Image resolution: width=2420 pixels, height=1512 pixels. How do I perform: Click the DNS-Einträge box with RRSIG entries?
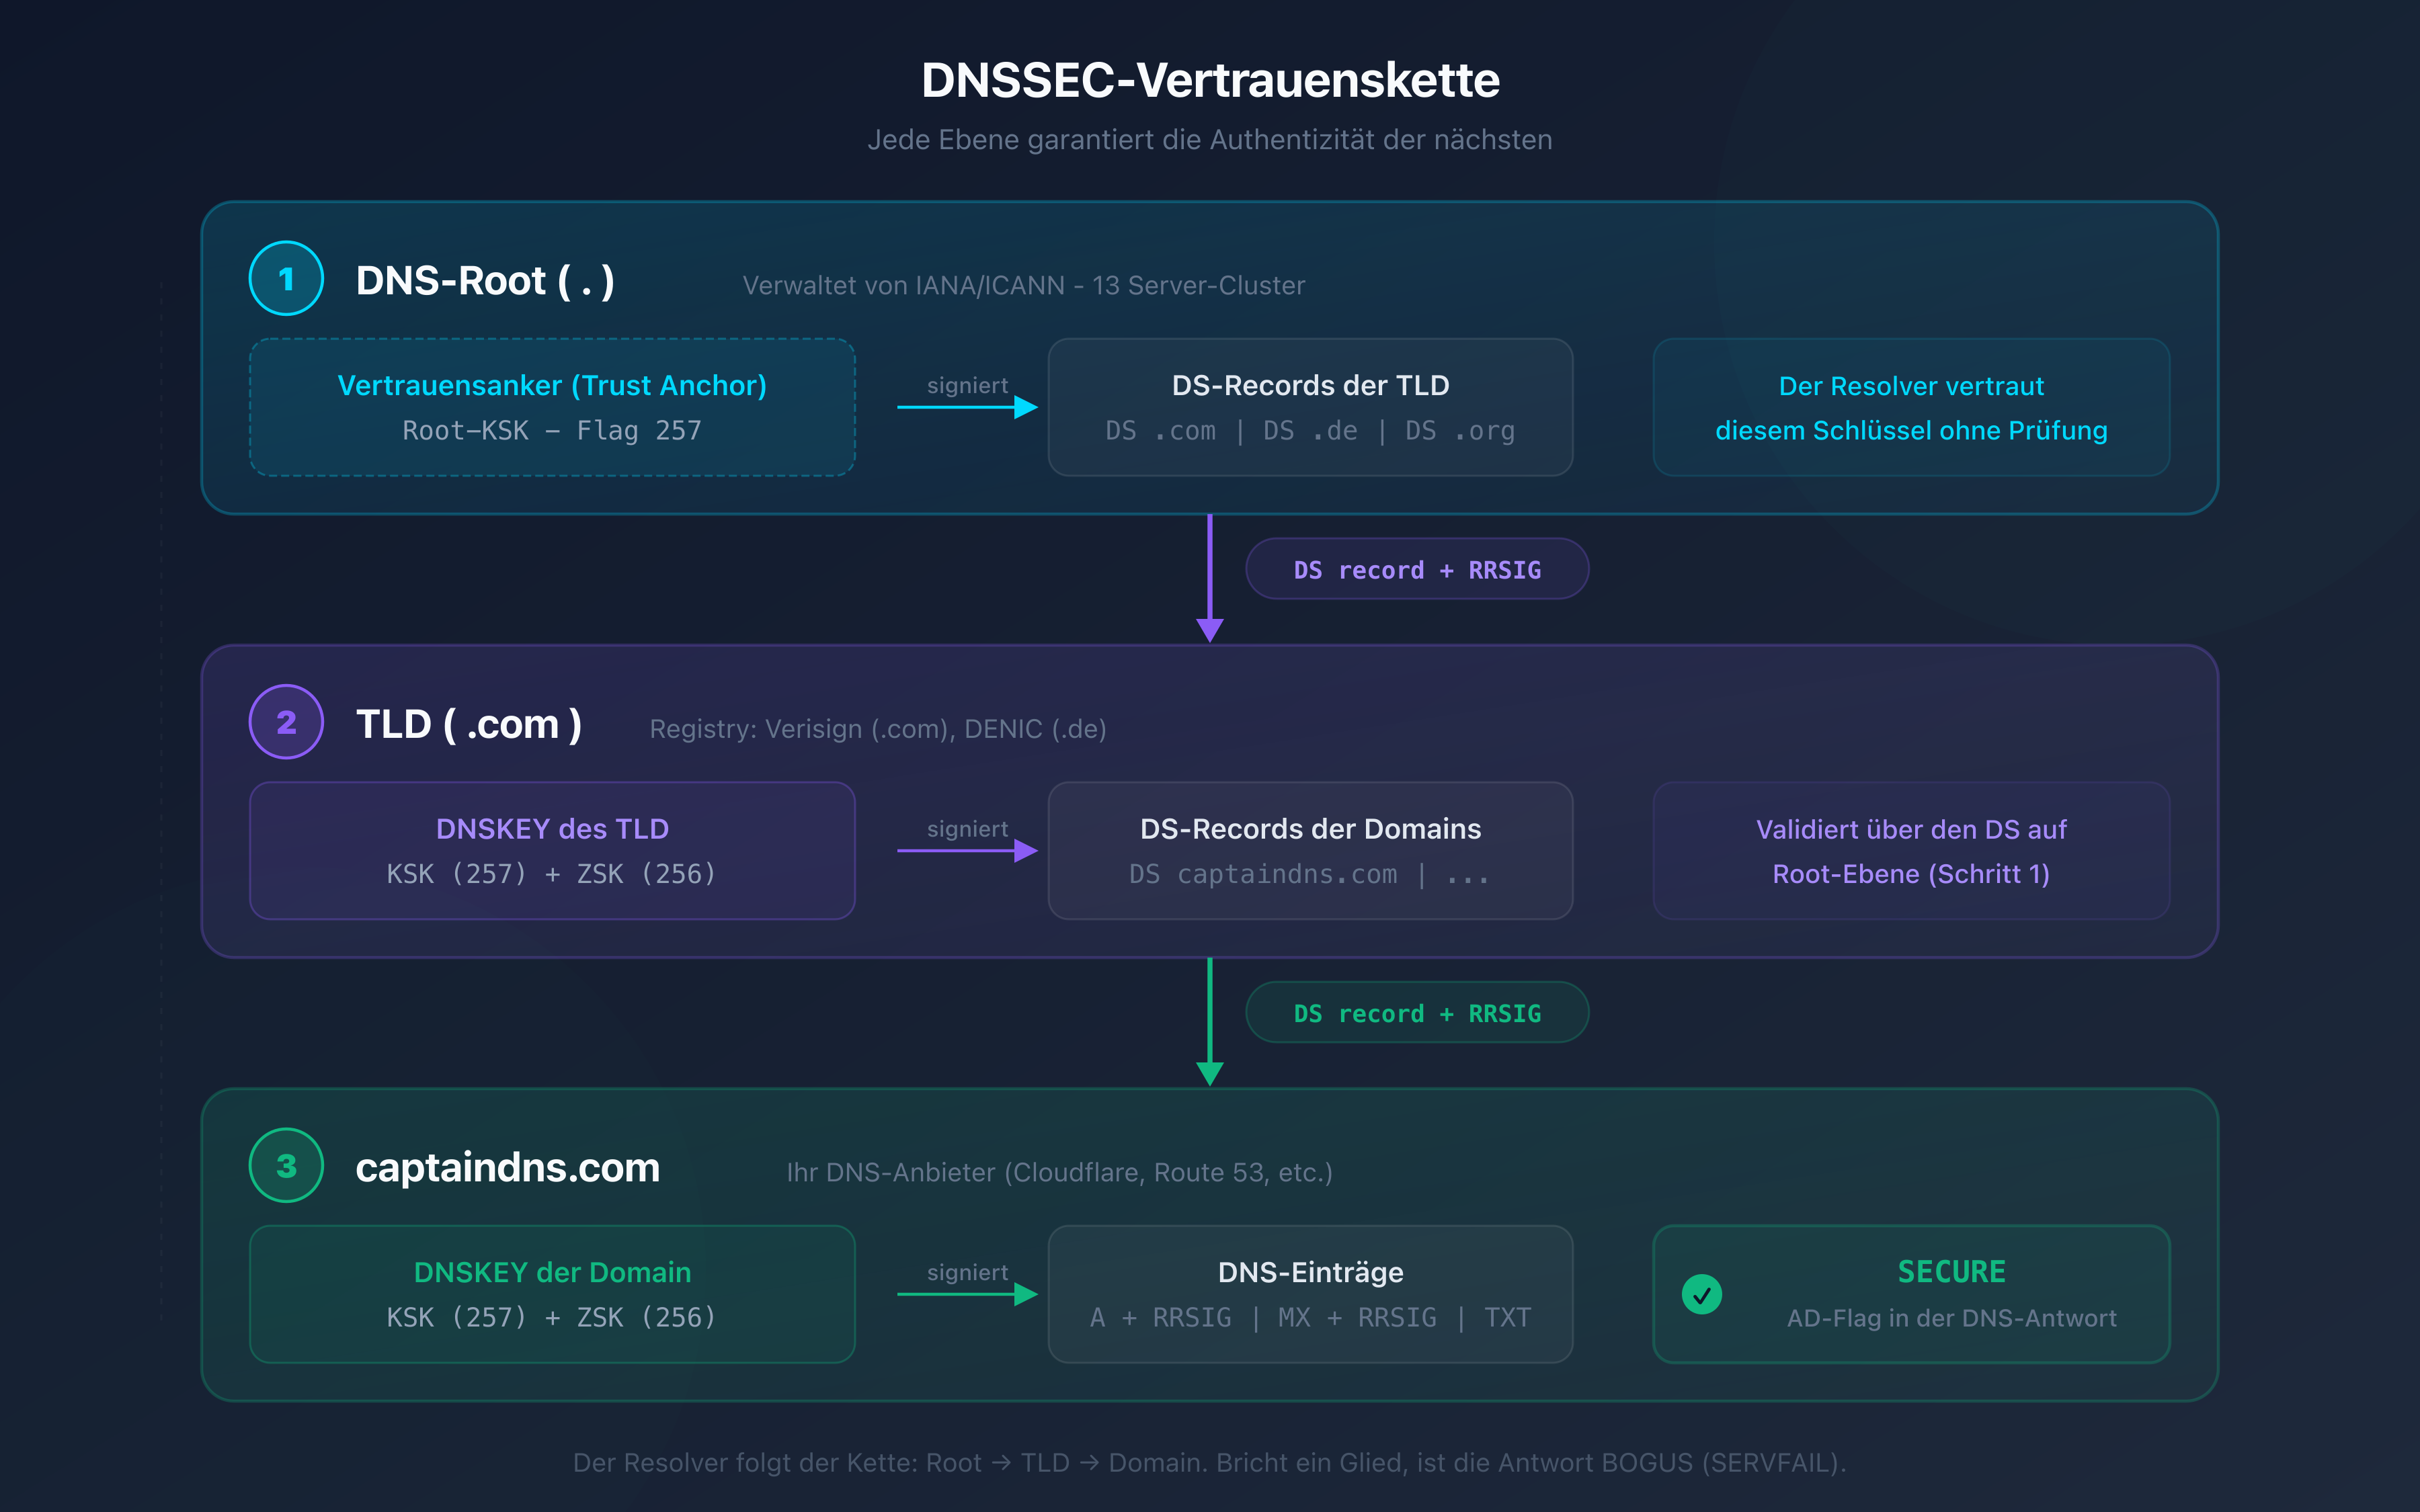(1310, 1294)
